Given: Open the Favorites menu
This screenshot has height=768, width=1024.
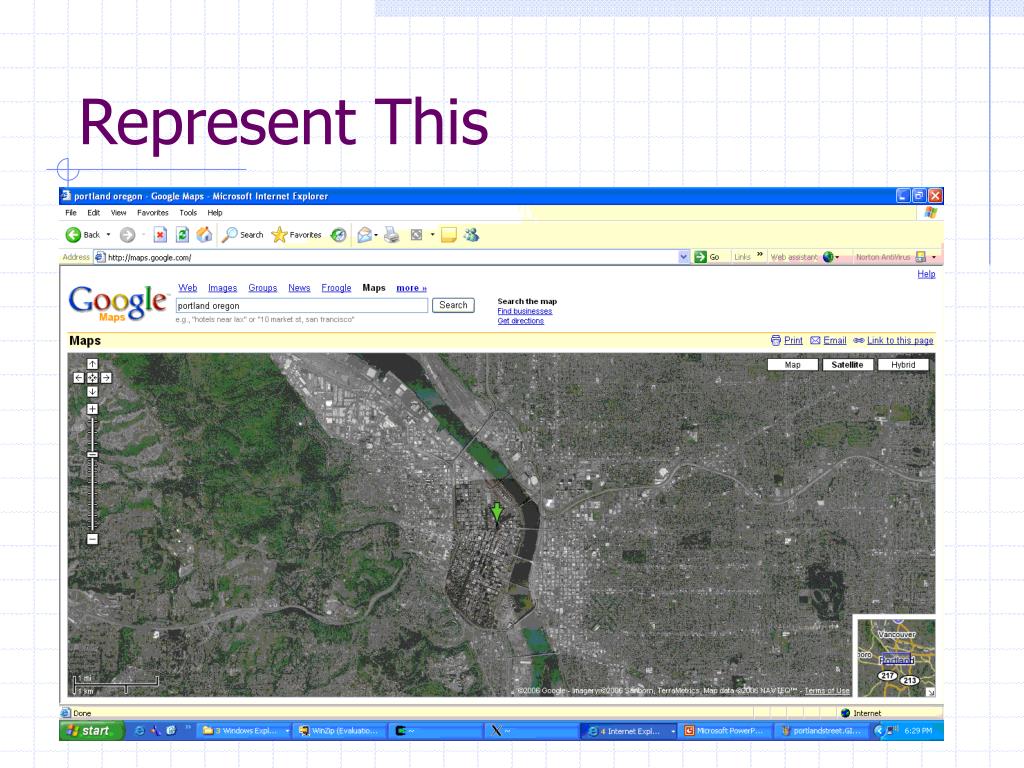Looking at the screenshot, I should [x=153, y=213].
